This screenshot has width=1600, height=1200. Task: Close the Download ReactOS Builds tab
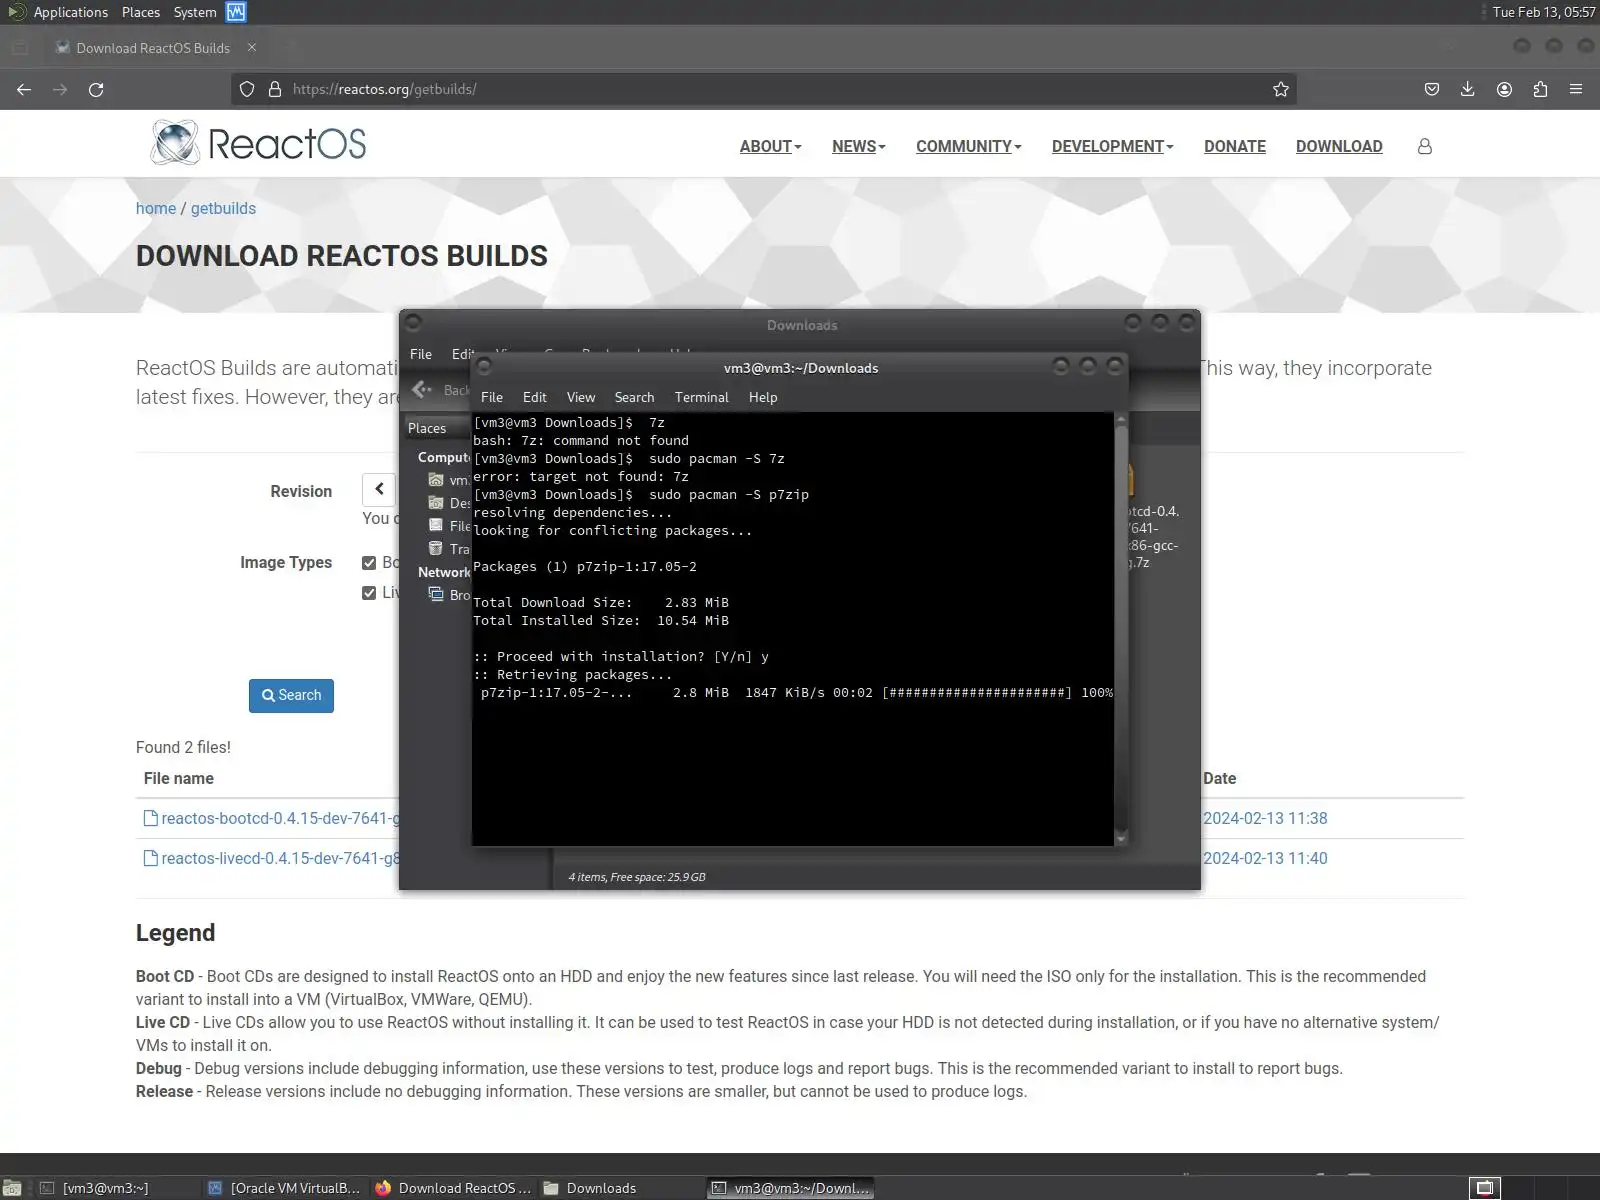pyautogui.click(x=252, y=47)
